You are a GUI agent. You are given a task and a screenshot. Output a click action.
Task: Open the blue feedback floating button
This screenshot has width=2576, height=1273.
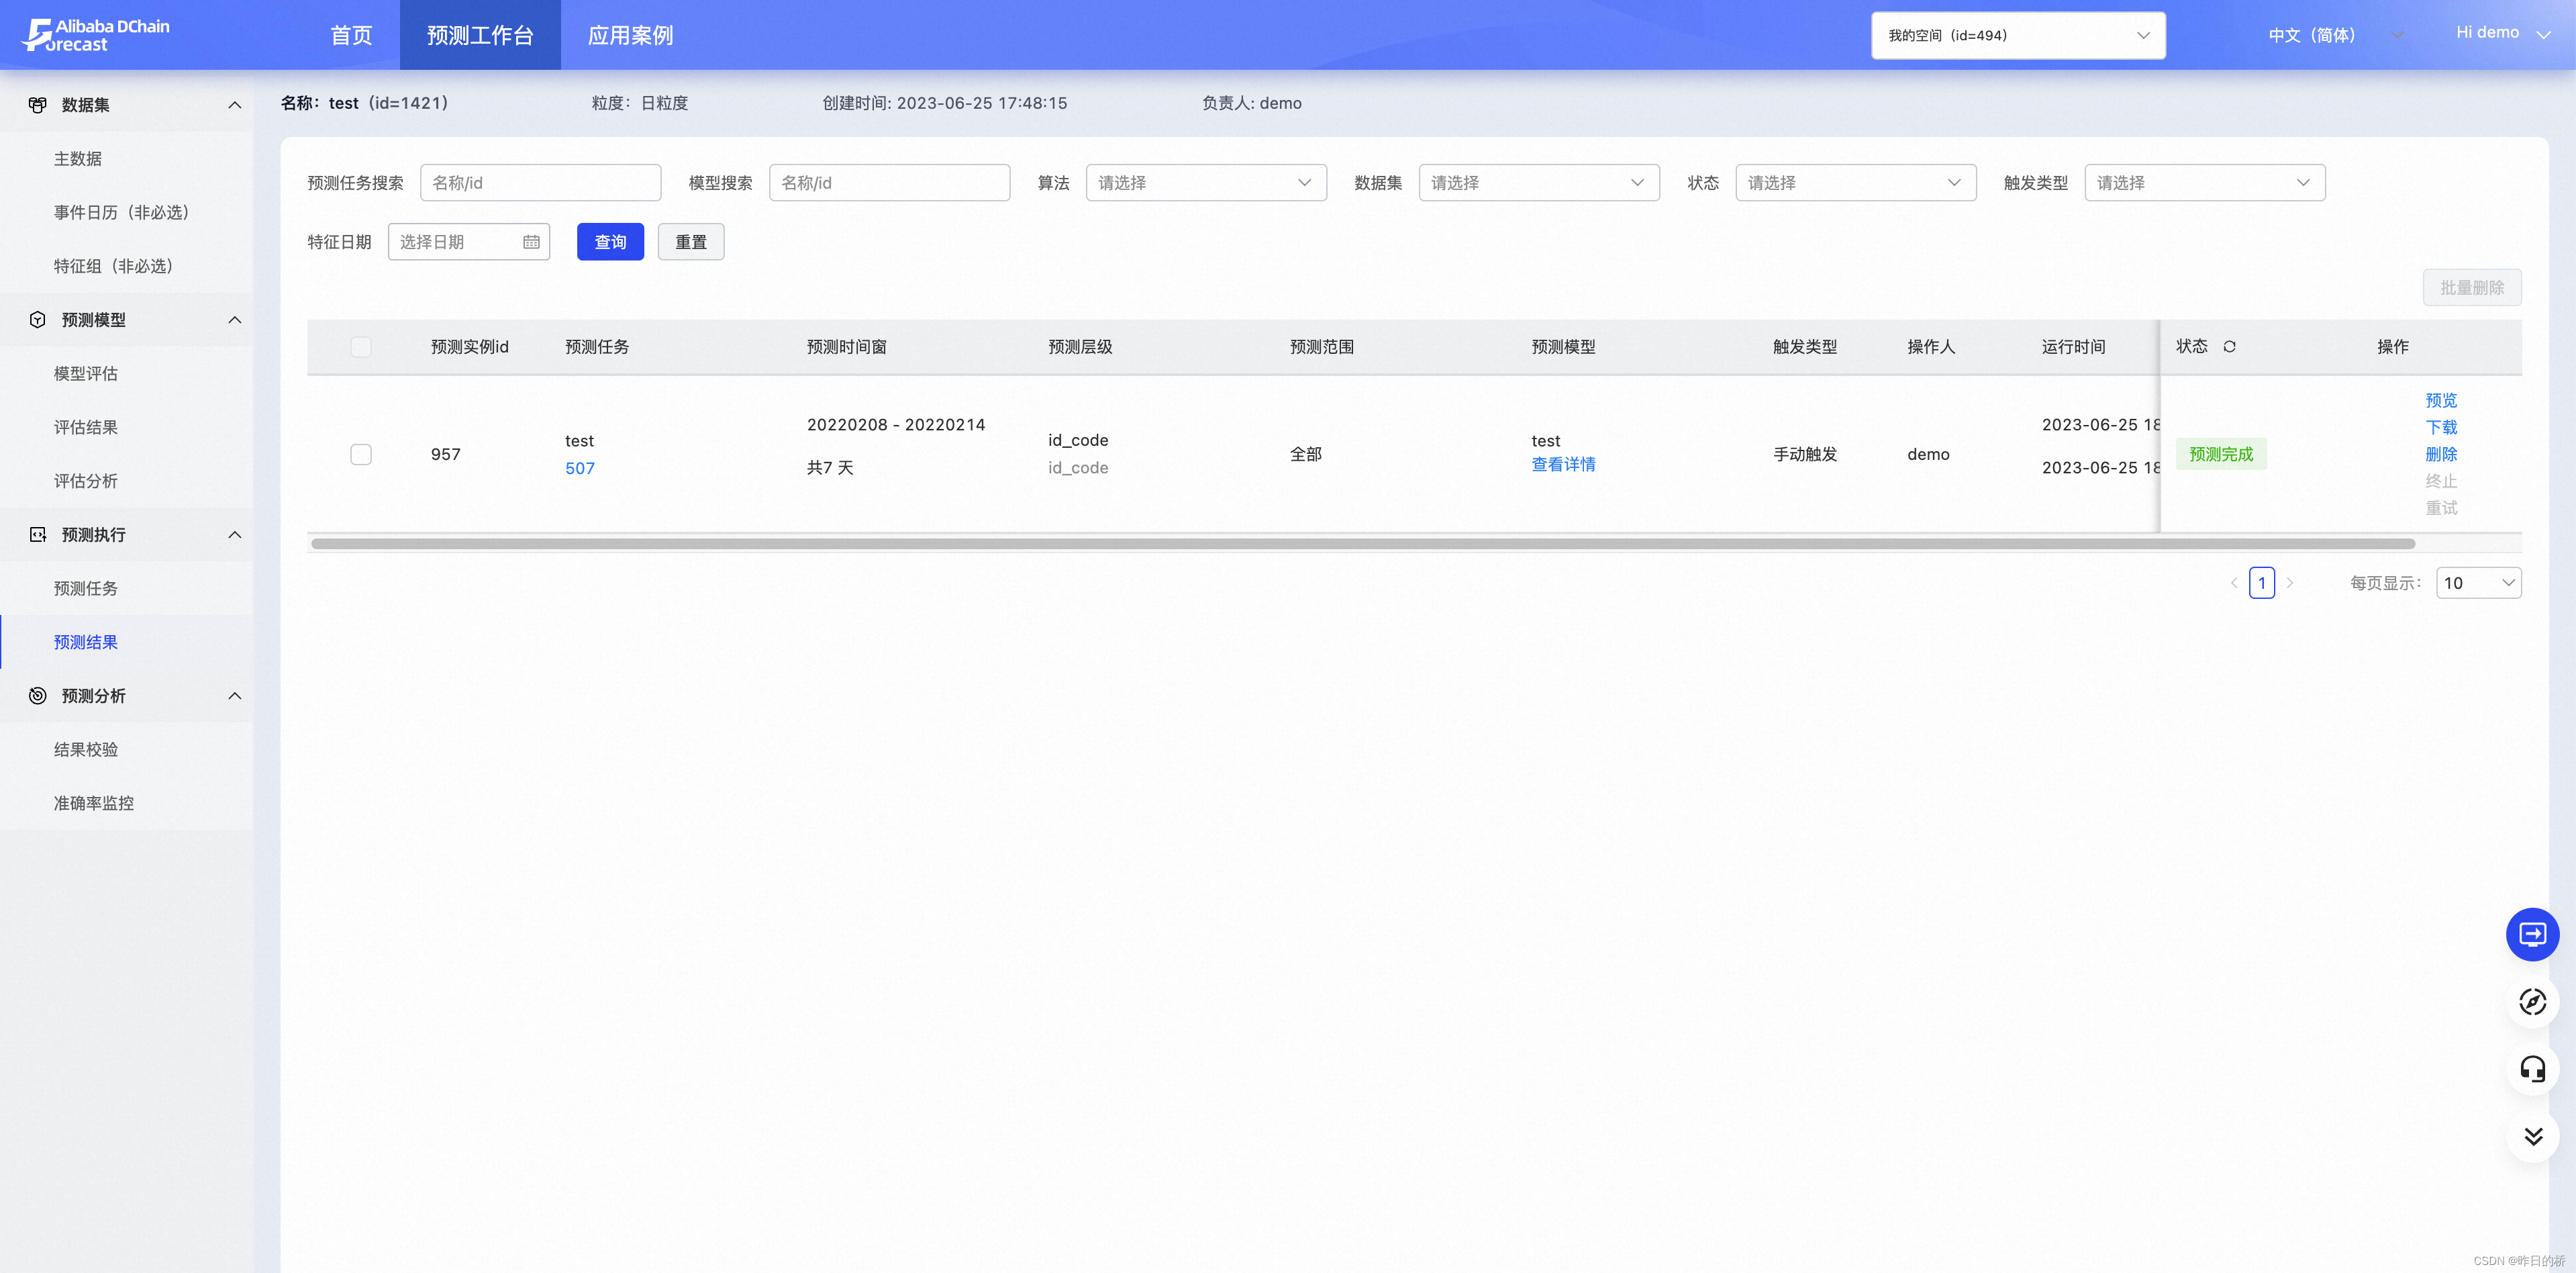point(2532,935)
